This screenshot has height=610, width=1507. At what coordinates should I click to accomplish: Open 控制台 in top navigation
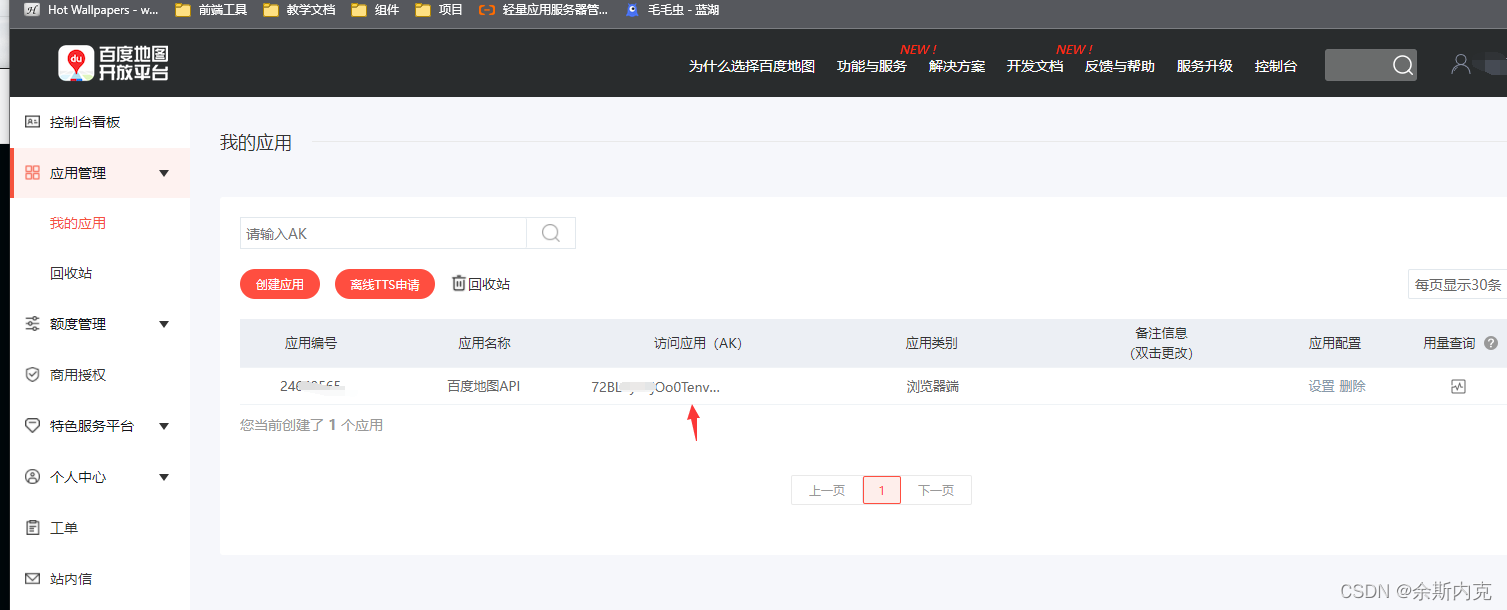(x=1276, y=66)
